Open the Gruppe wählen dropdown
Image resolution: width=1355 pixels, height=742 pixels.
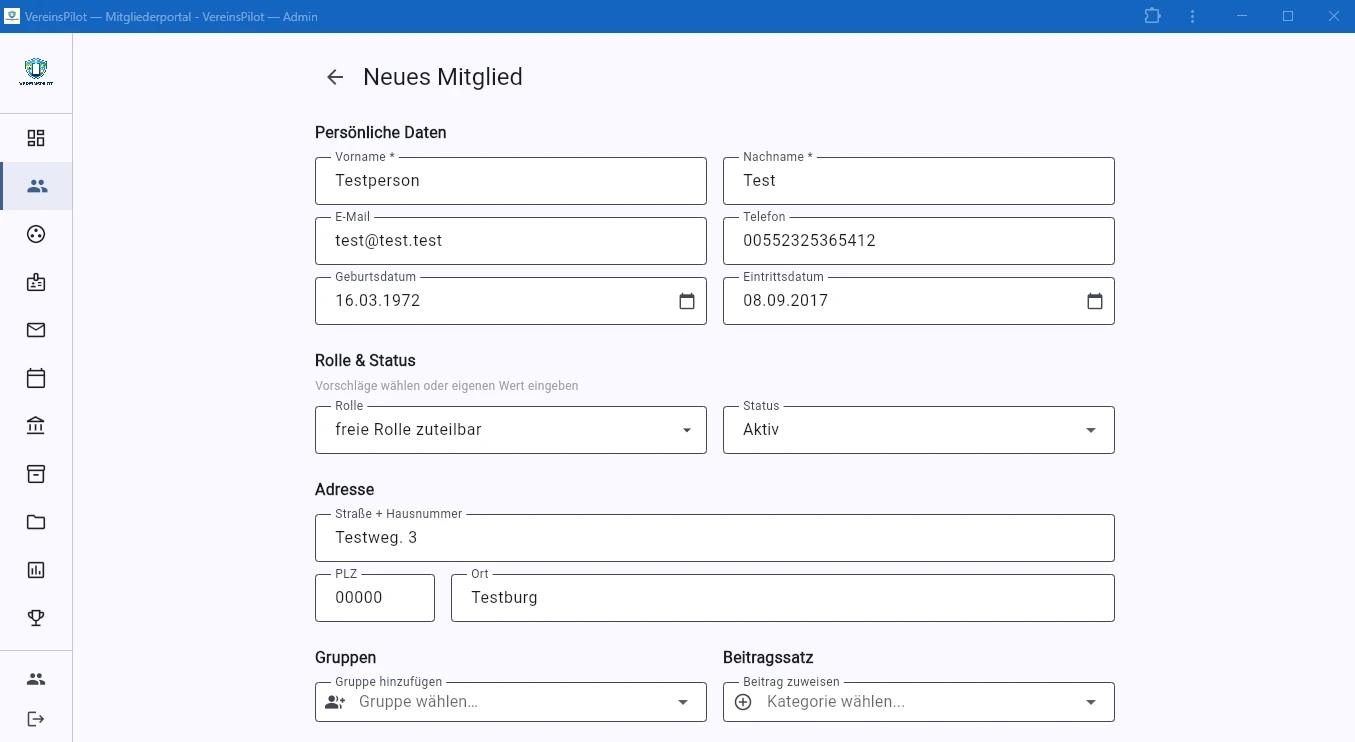(683, 702)
